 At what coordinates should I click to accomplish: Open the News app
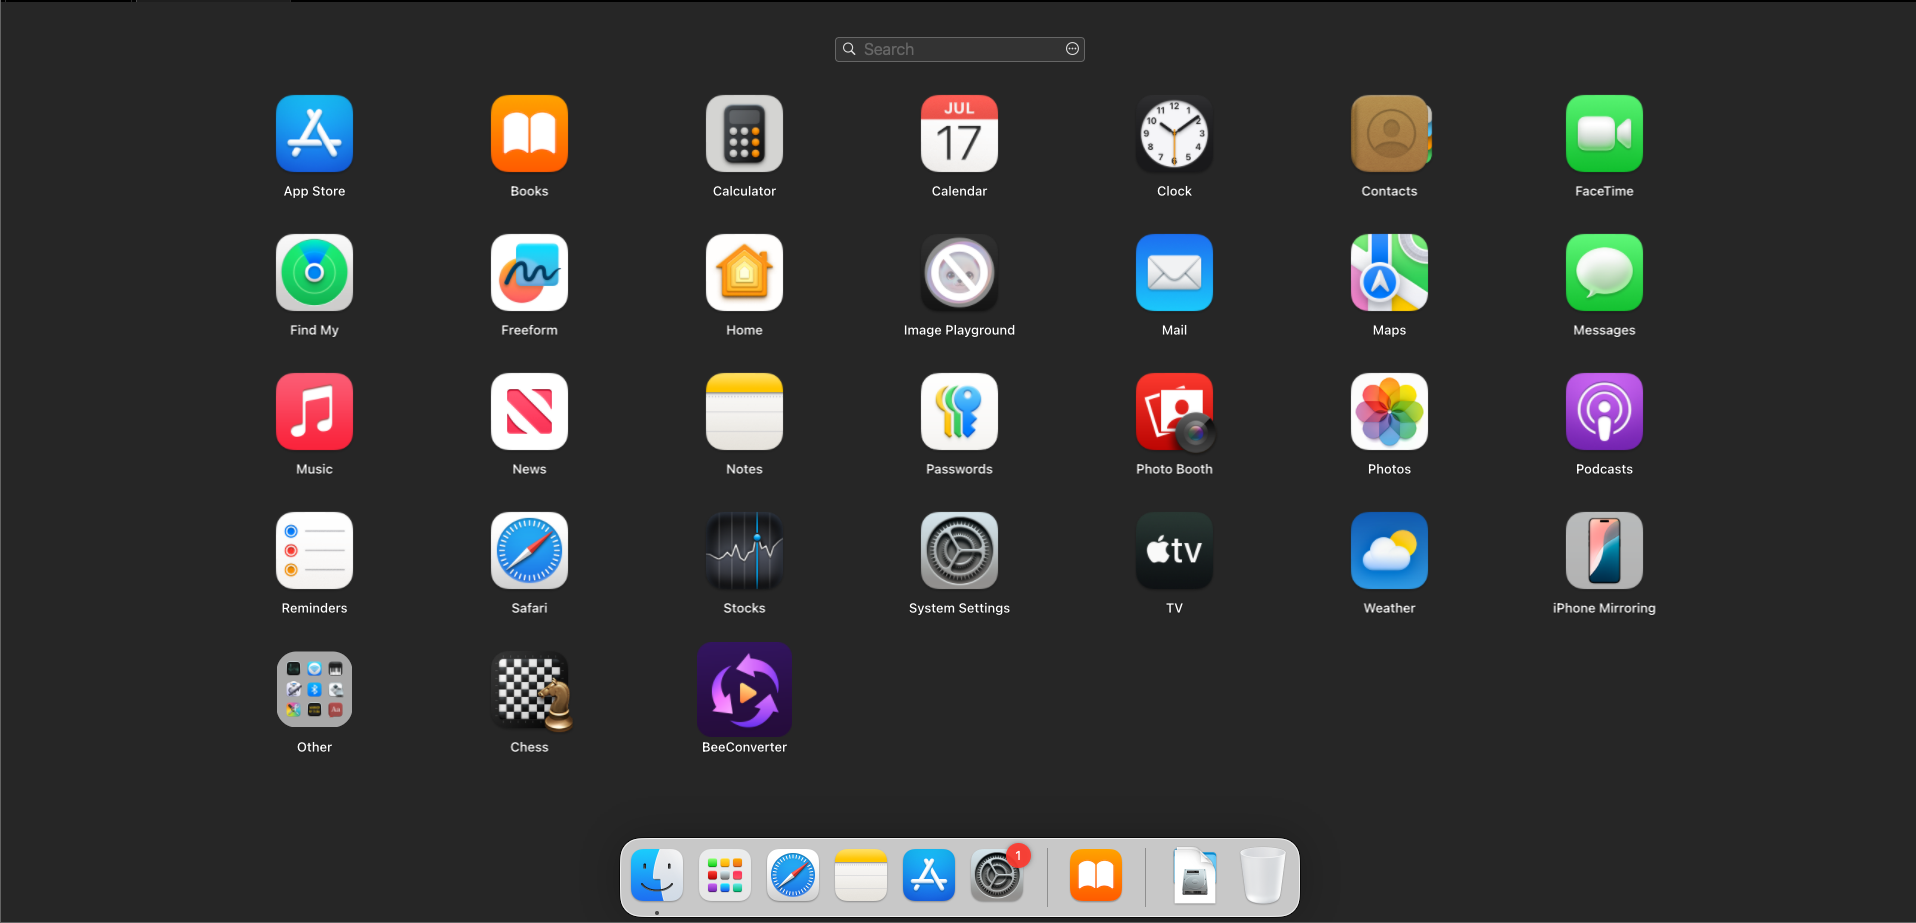point(529,412)
